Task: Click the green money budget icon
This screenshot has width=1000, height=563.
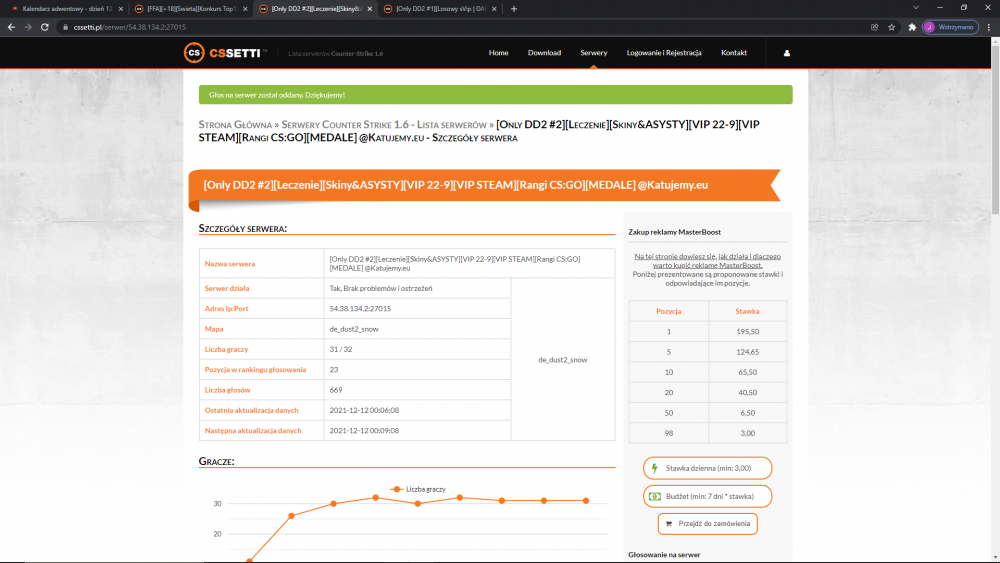Action: [654, 496]
